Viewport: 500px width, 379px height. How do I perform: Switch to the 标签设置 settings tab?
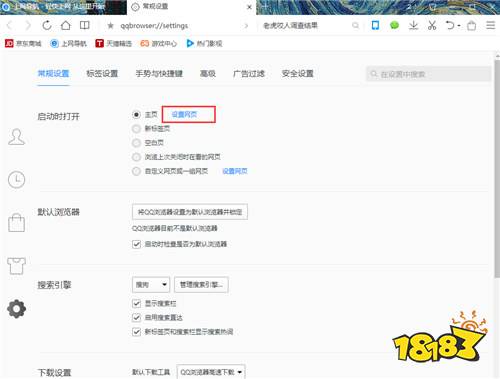102,74
